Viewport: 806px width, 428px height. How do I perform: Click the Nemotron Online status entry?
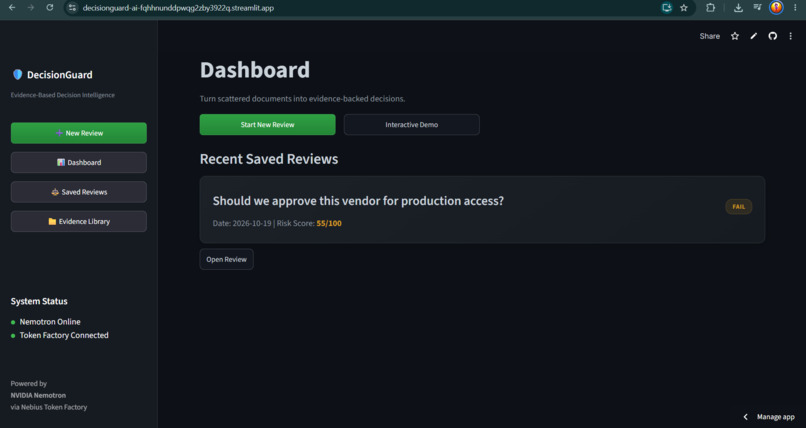click(x=50, y=322)
